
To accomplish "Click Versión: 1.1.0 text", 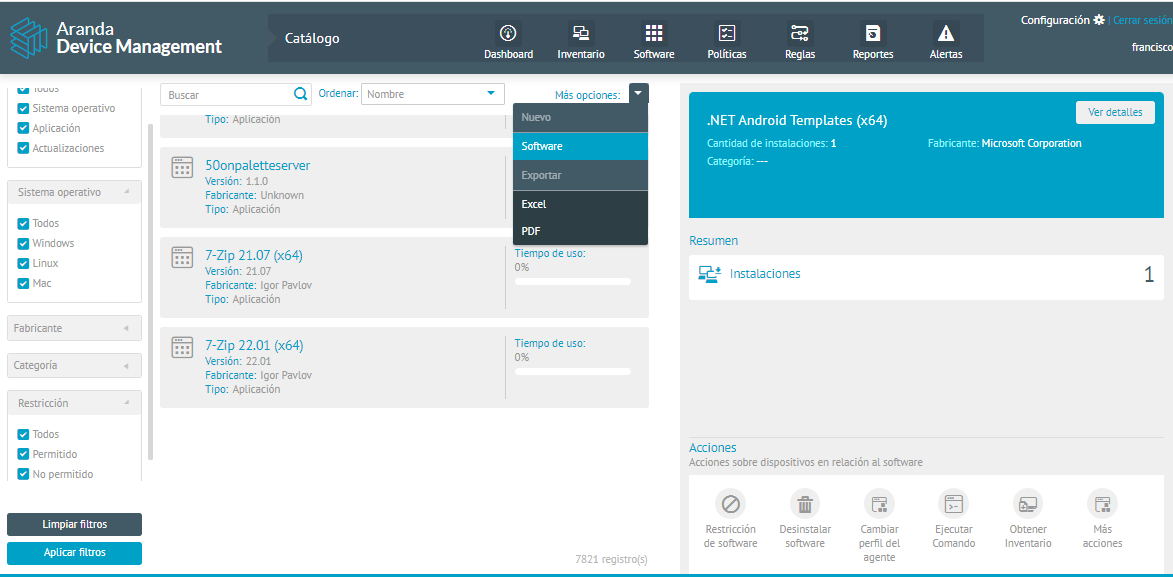I will pyautogui.click(x=236, y=181).
